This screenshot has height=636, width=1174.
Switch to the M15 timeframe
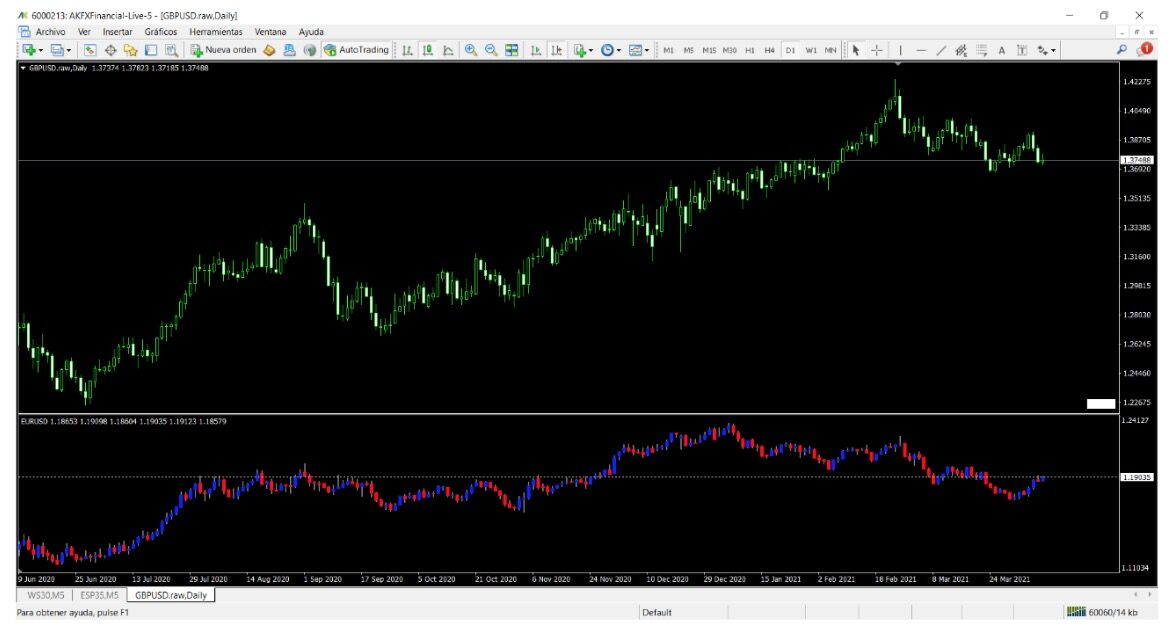(x=709, y=50)
